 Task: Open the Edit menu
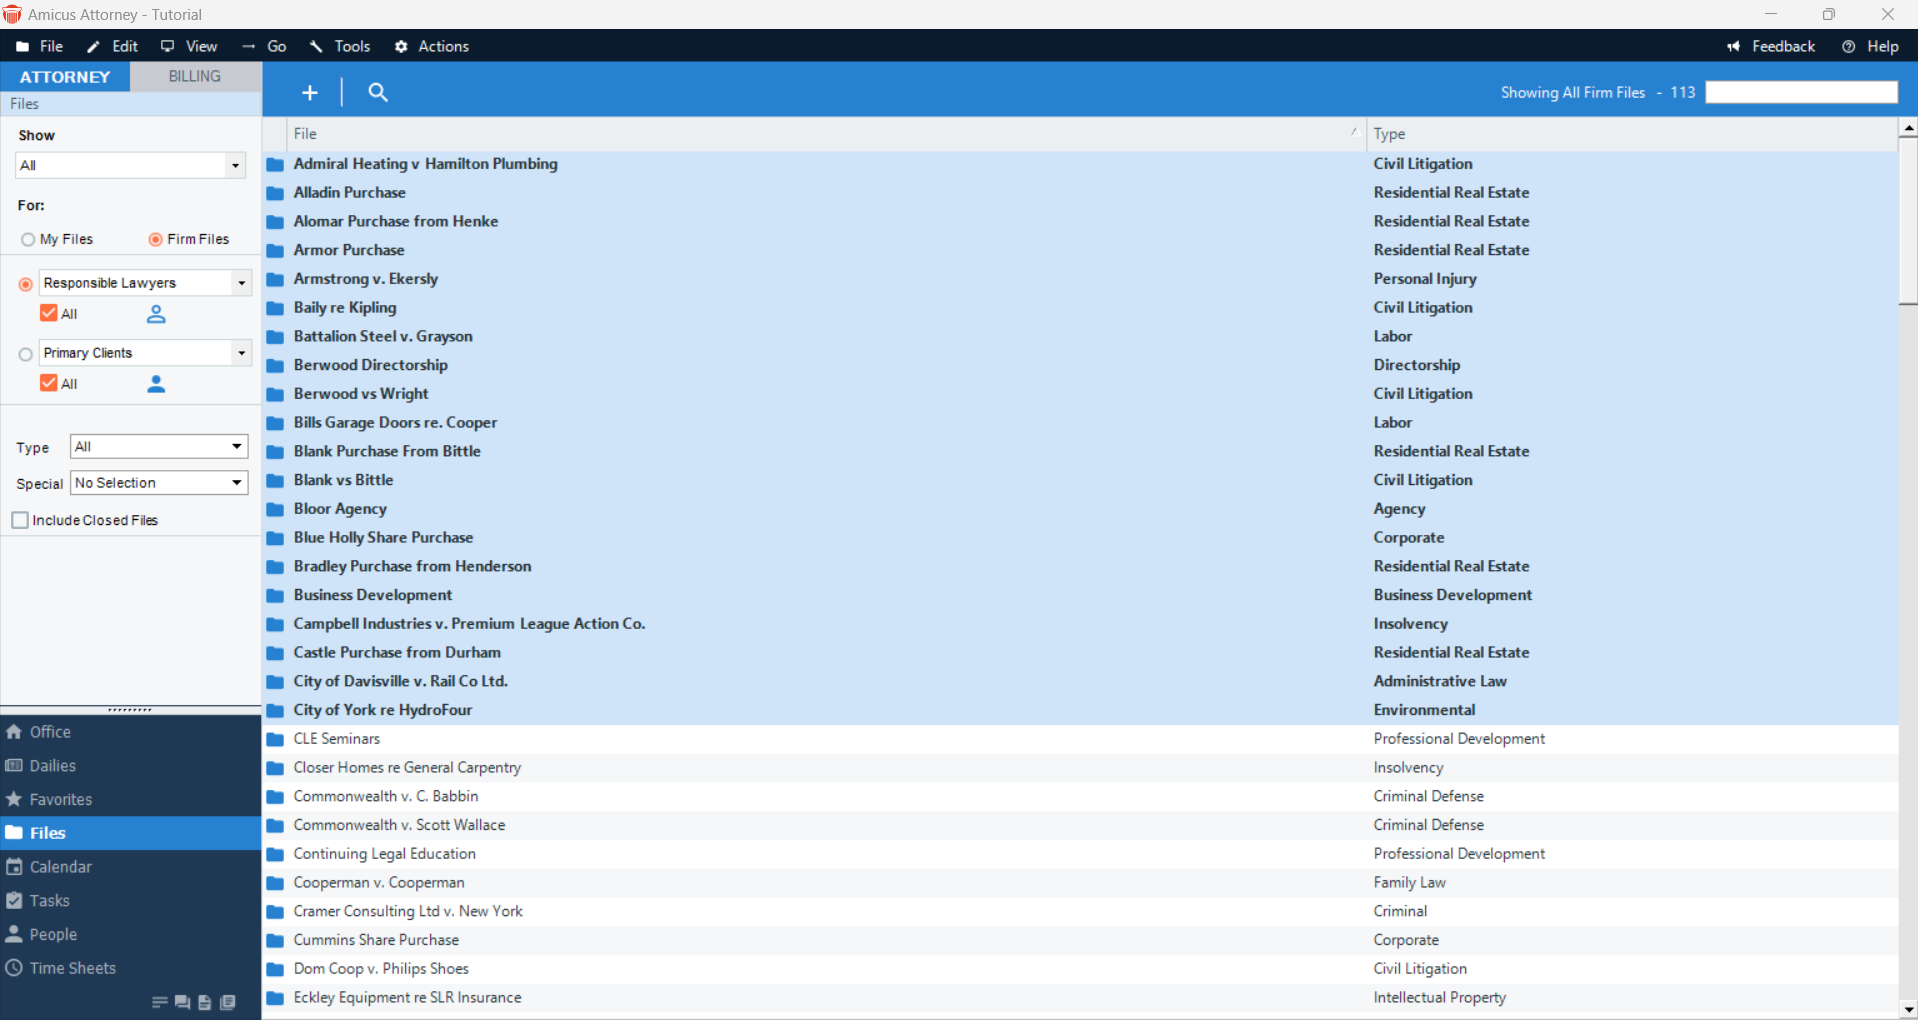(x=113, y=46)
